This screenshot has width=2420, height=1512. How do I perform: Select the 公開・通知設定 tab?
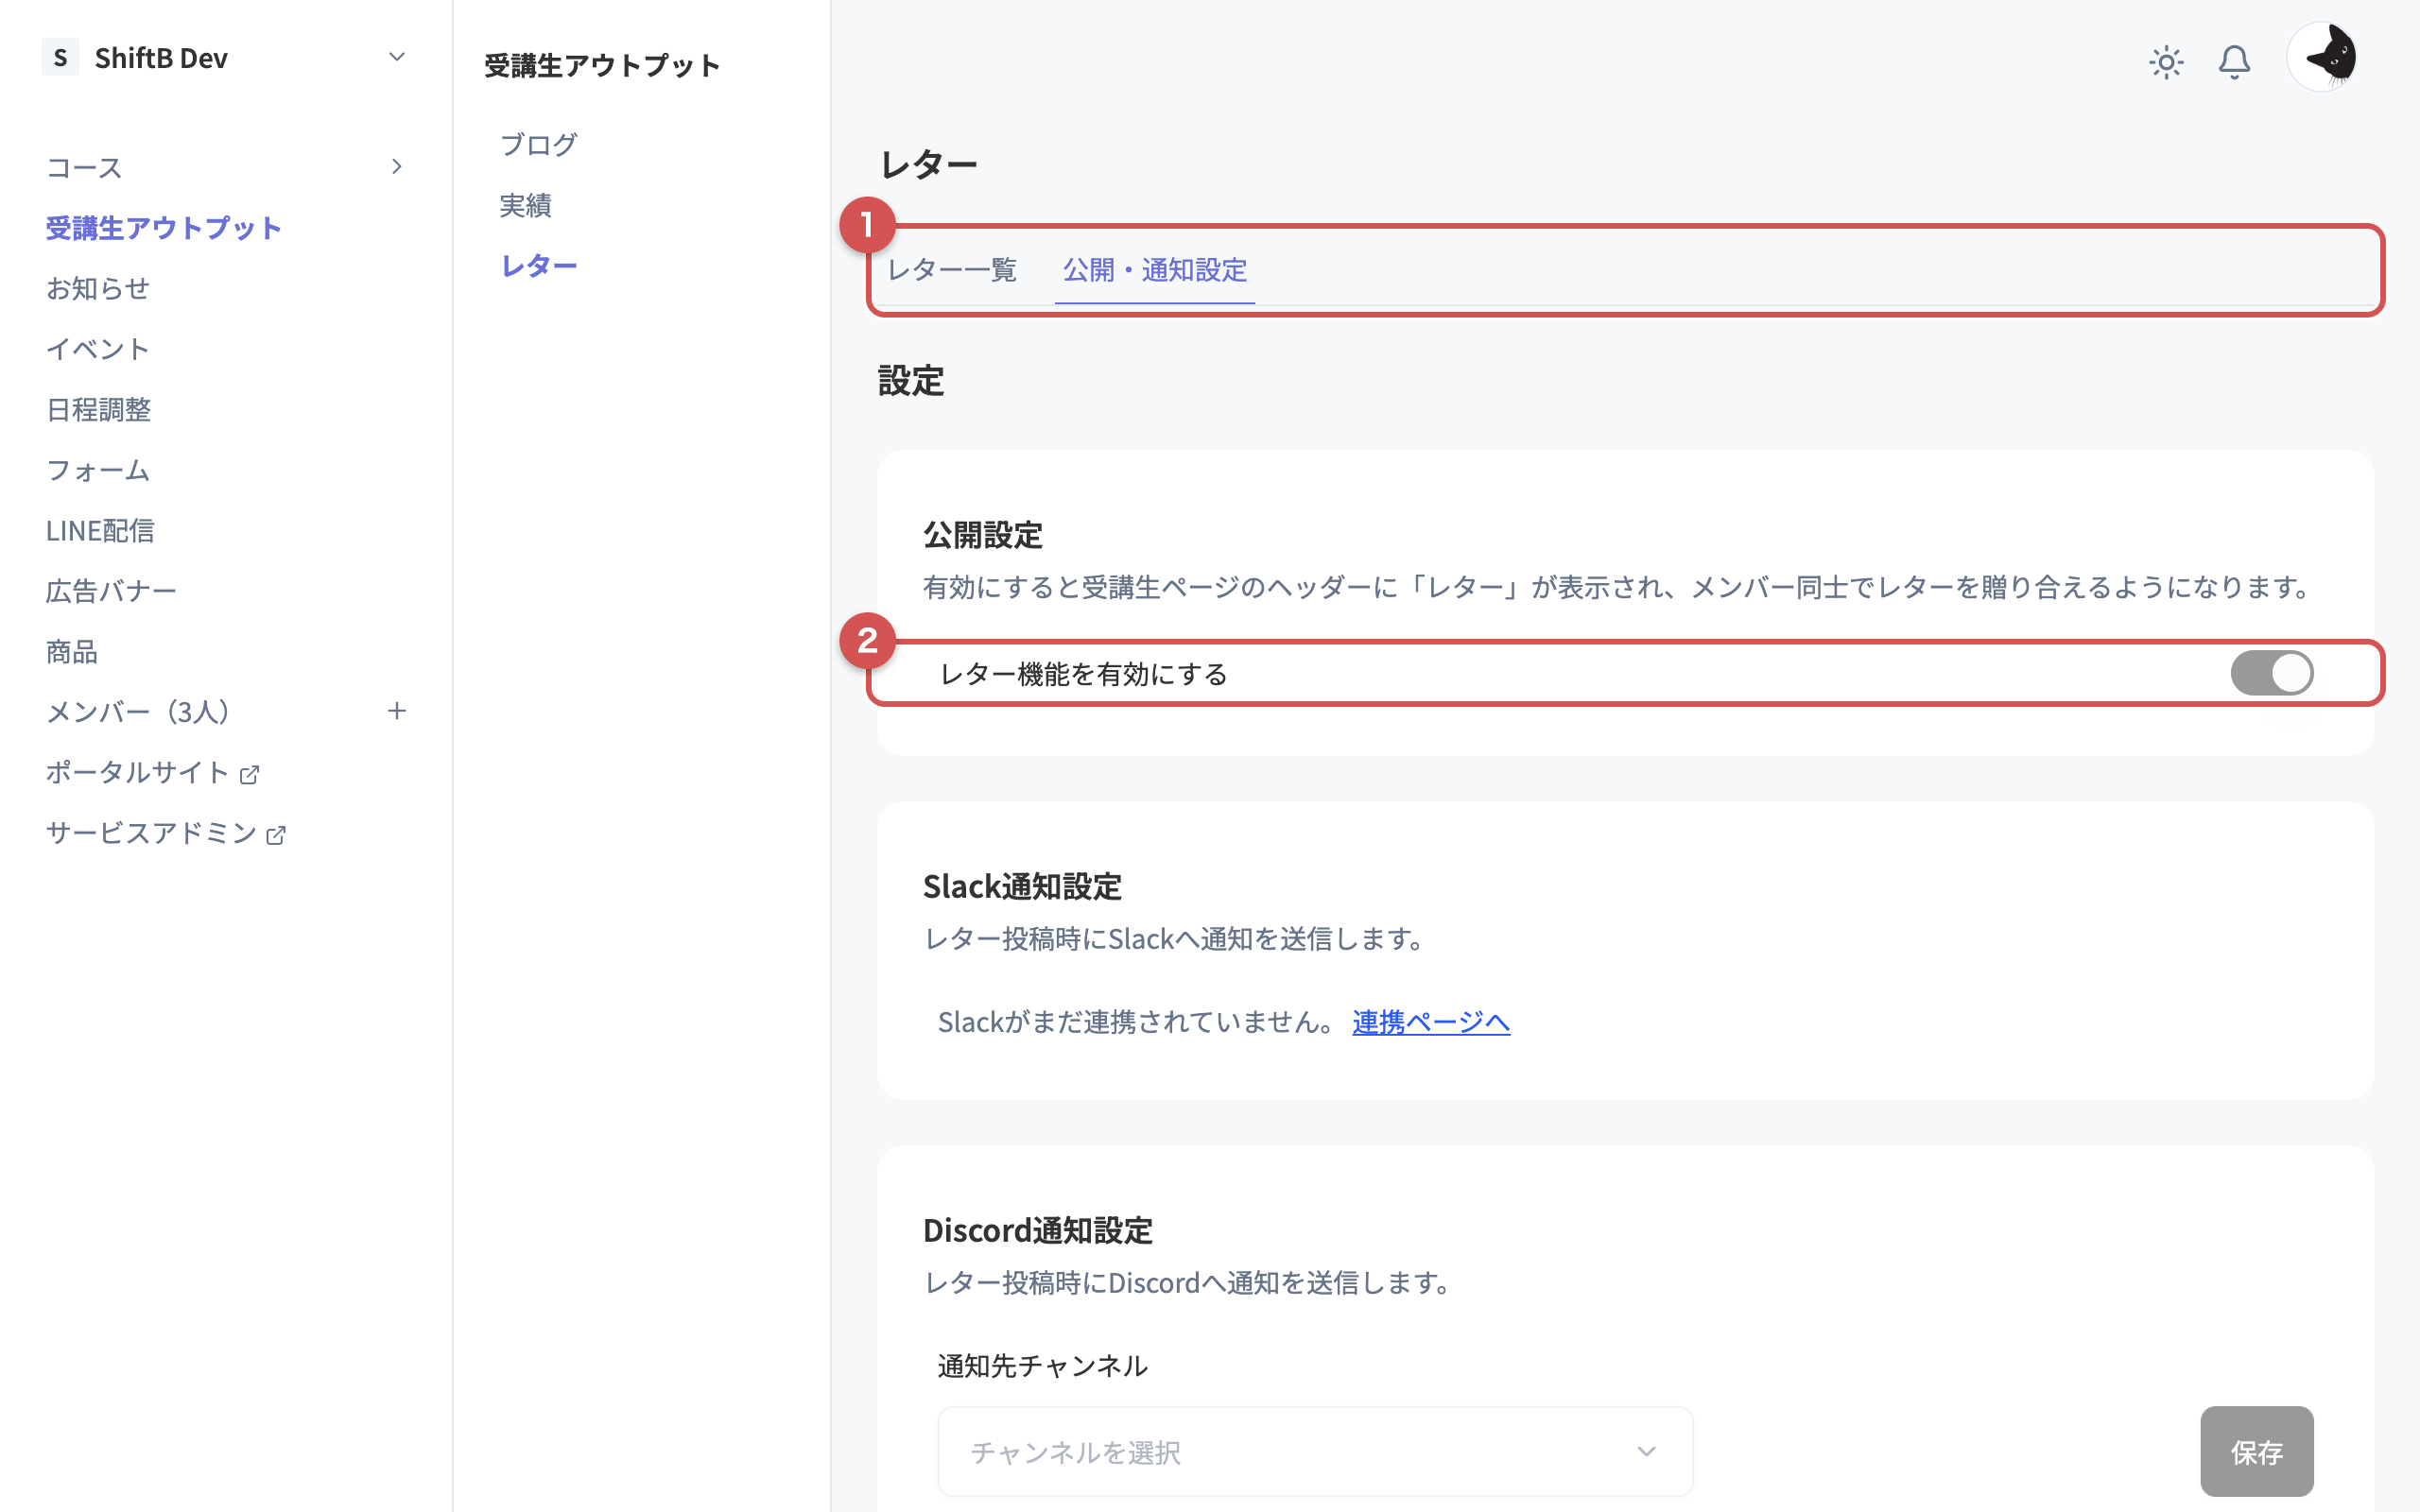pos(1155,270)
